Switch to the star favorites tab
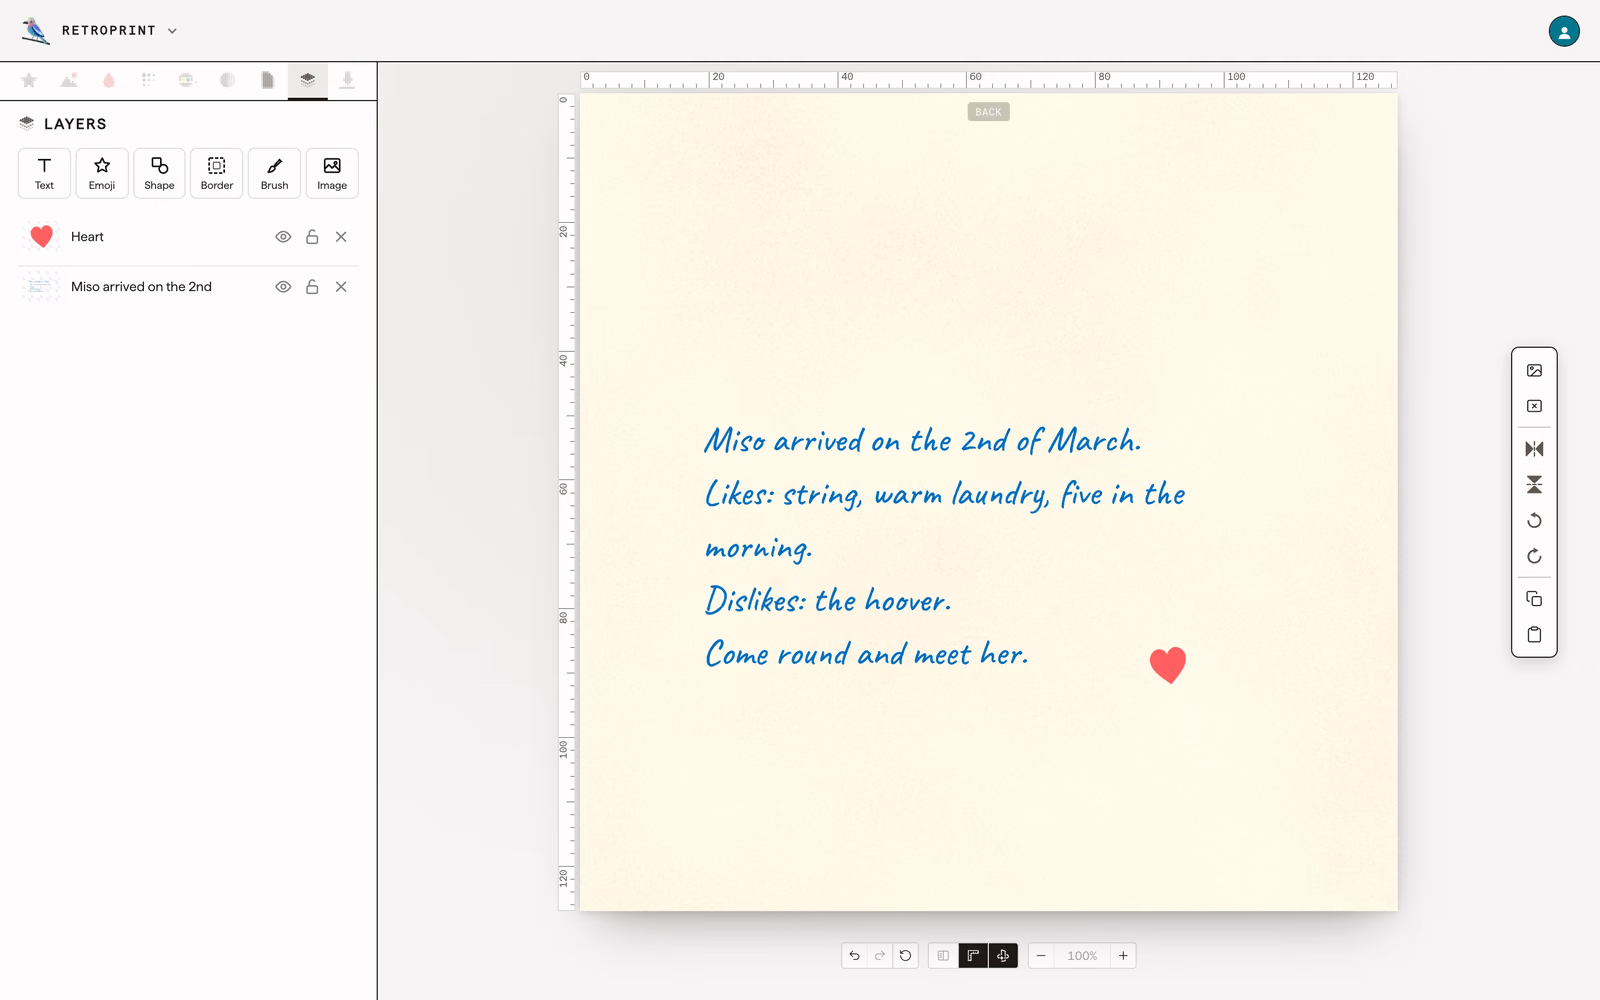The height and width of the screenshot is (1000, 1600). click(x=29, y=80)
